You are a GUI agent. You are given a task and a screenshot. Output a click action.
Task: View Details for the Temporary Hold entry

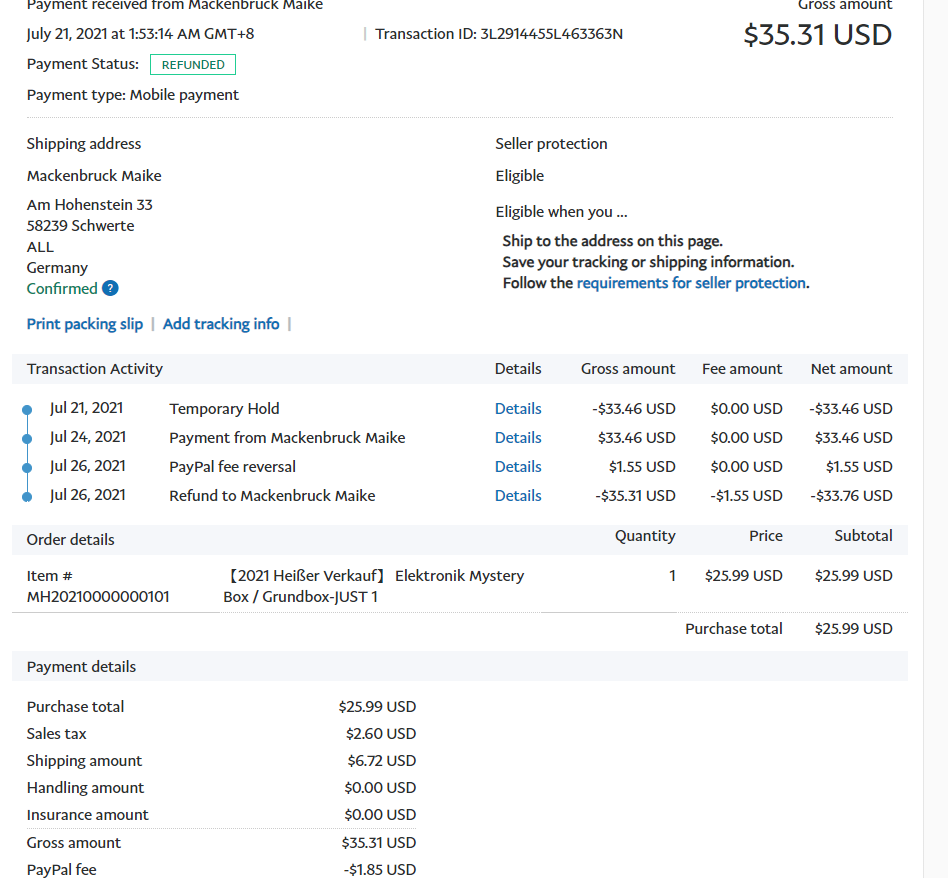click(x=518, y=409)
